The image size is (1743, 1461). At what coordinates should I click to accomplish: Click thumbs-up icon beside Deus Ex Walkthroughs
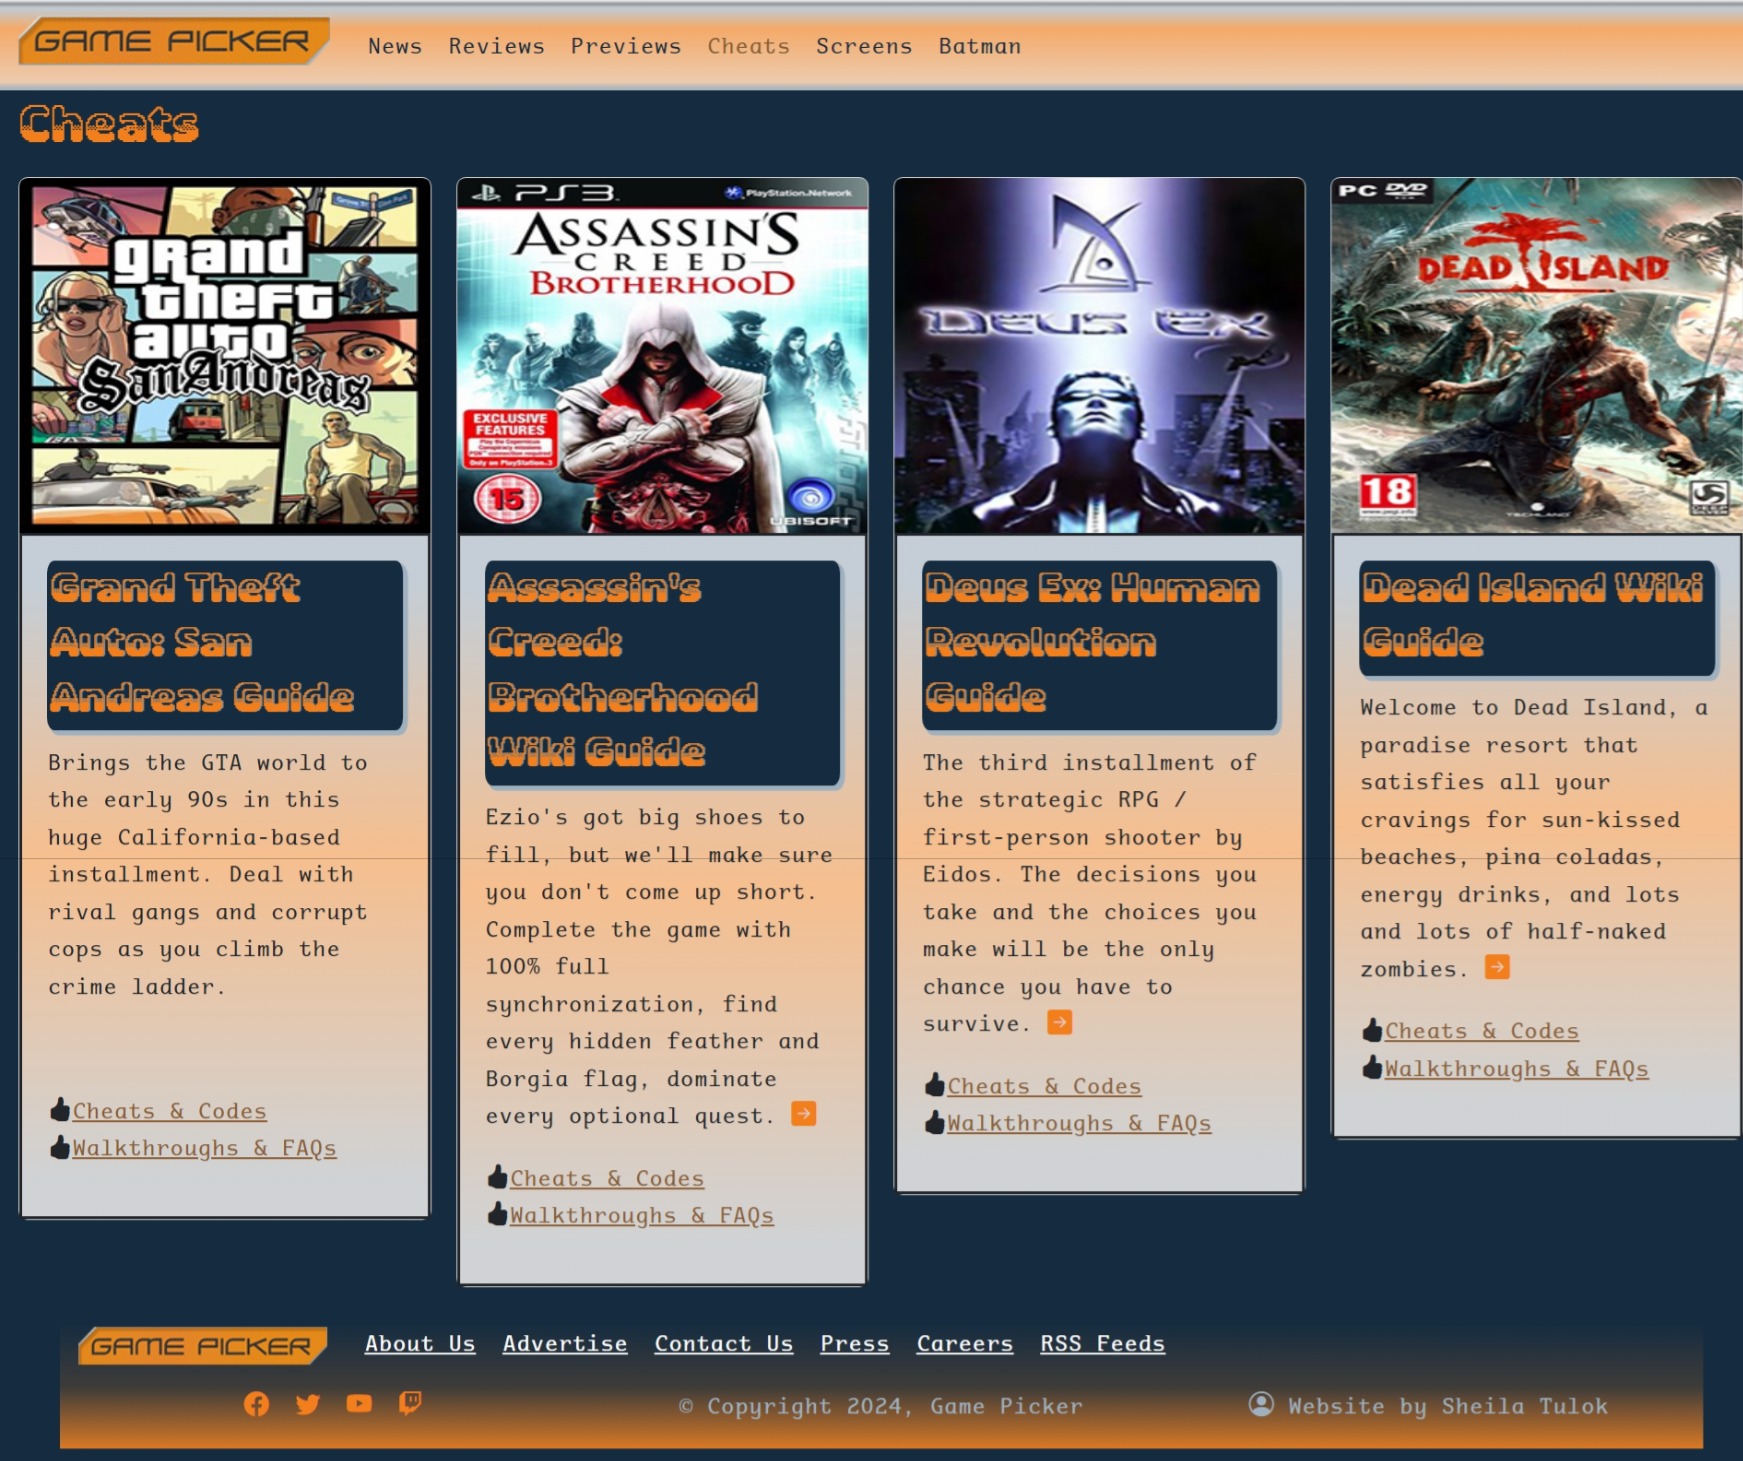[935, 1122]
